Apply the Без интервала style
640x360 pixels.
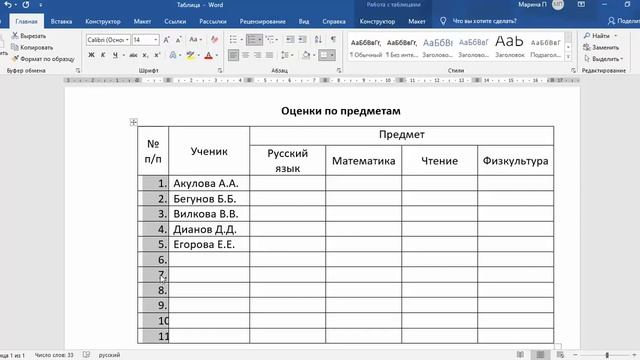(x=402, y=47)
